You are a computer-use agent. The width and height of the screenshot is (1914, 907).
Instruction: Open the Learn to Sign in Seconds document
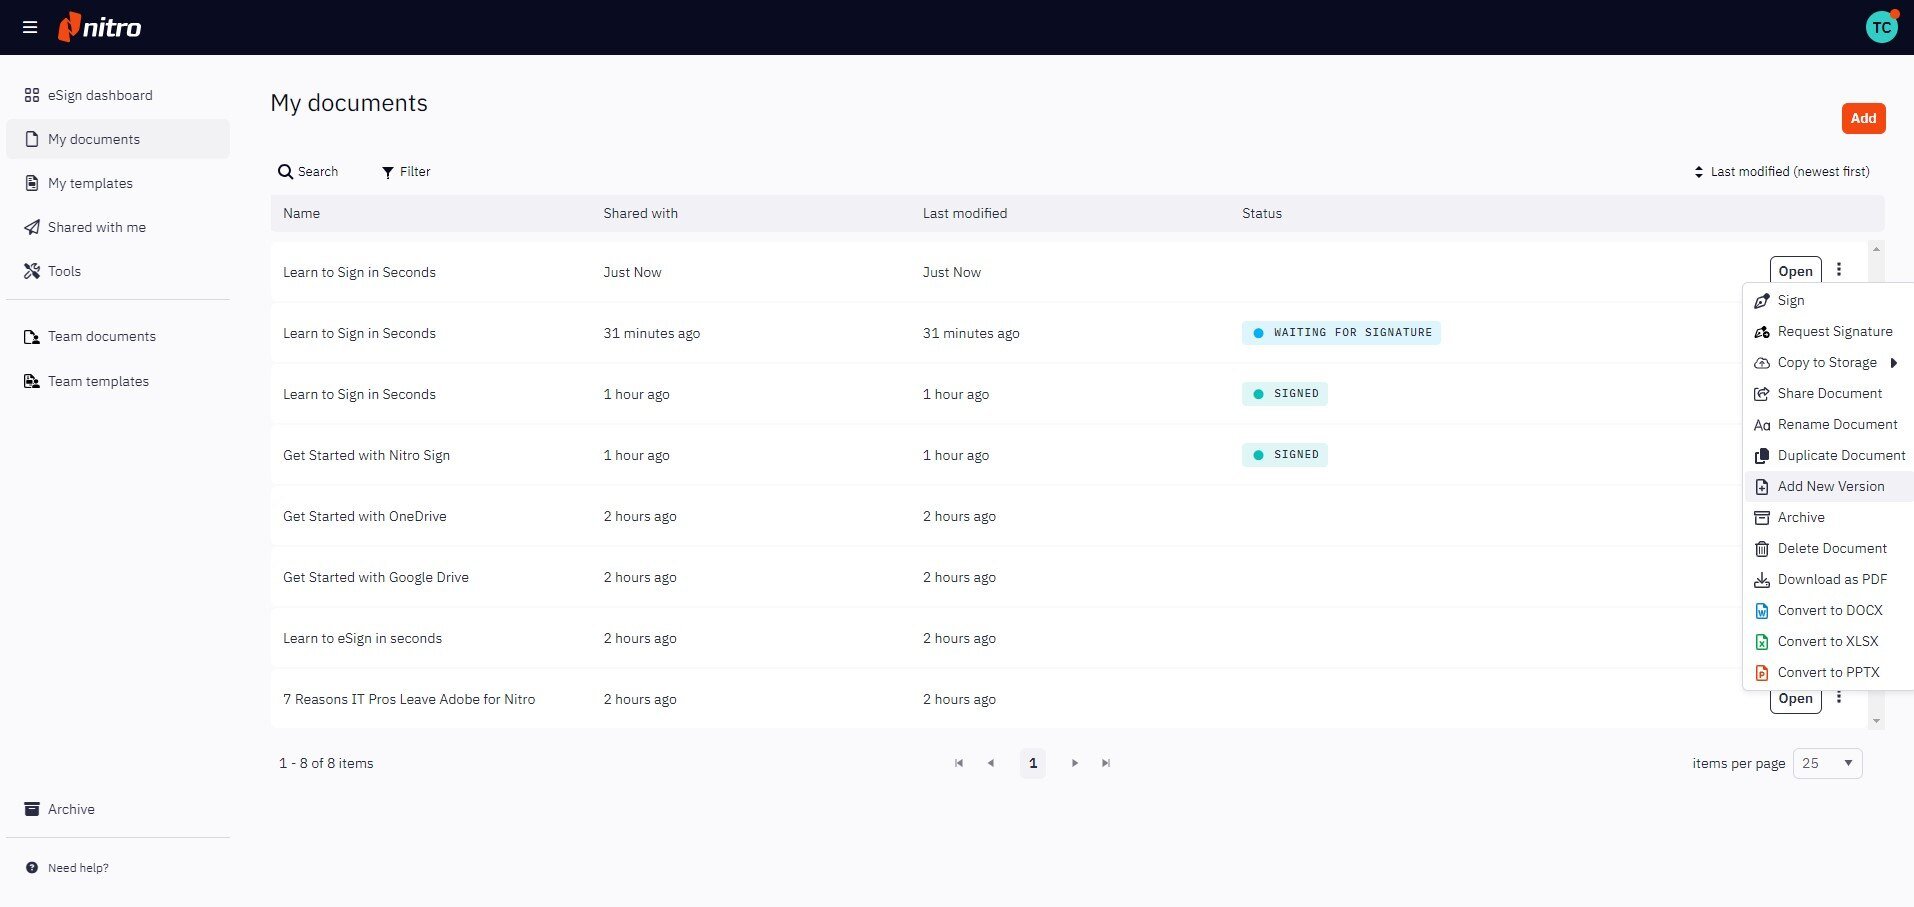[1795, 270]
